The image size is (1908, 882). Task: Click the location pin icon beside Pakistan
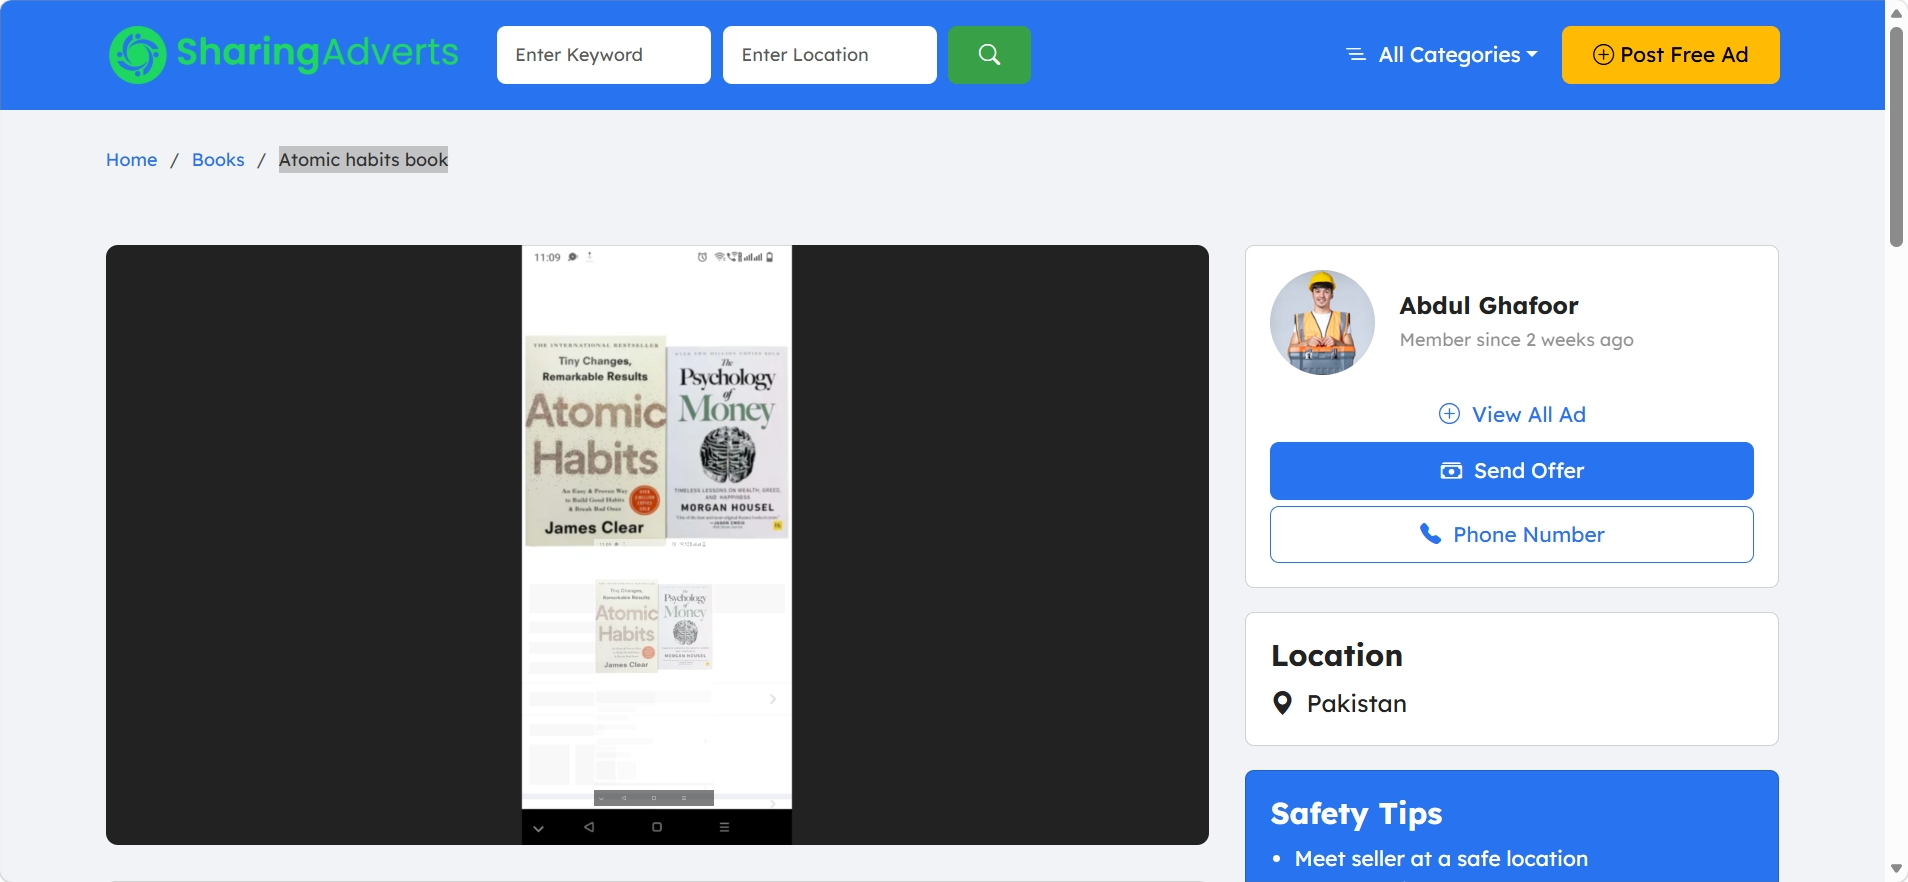1282,704
